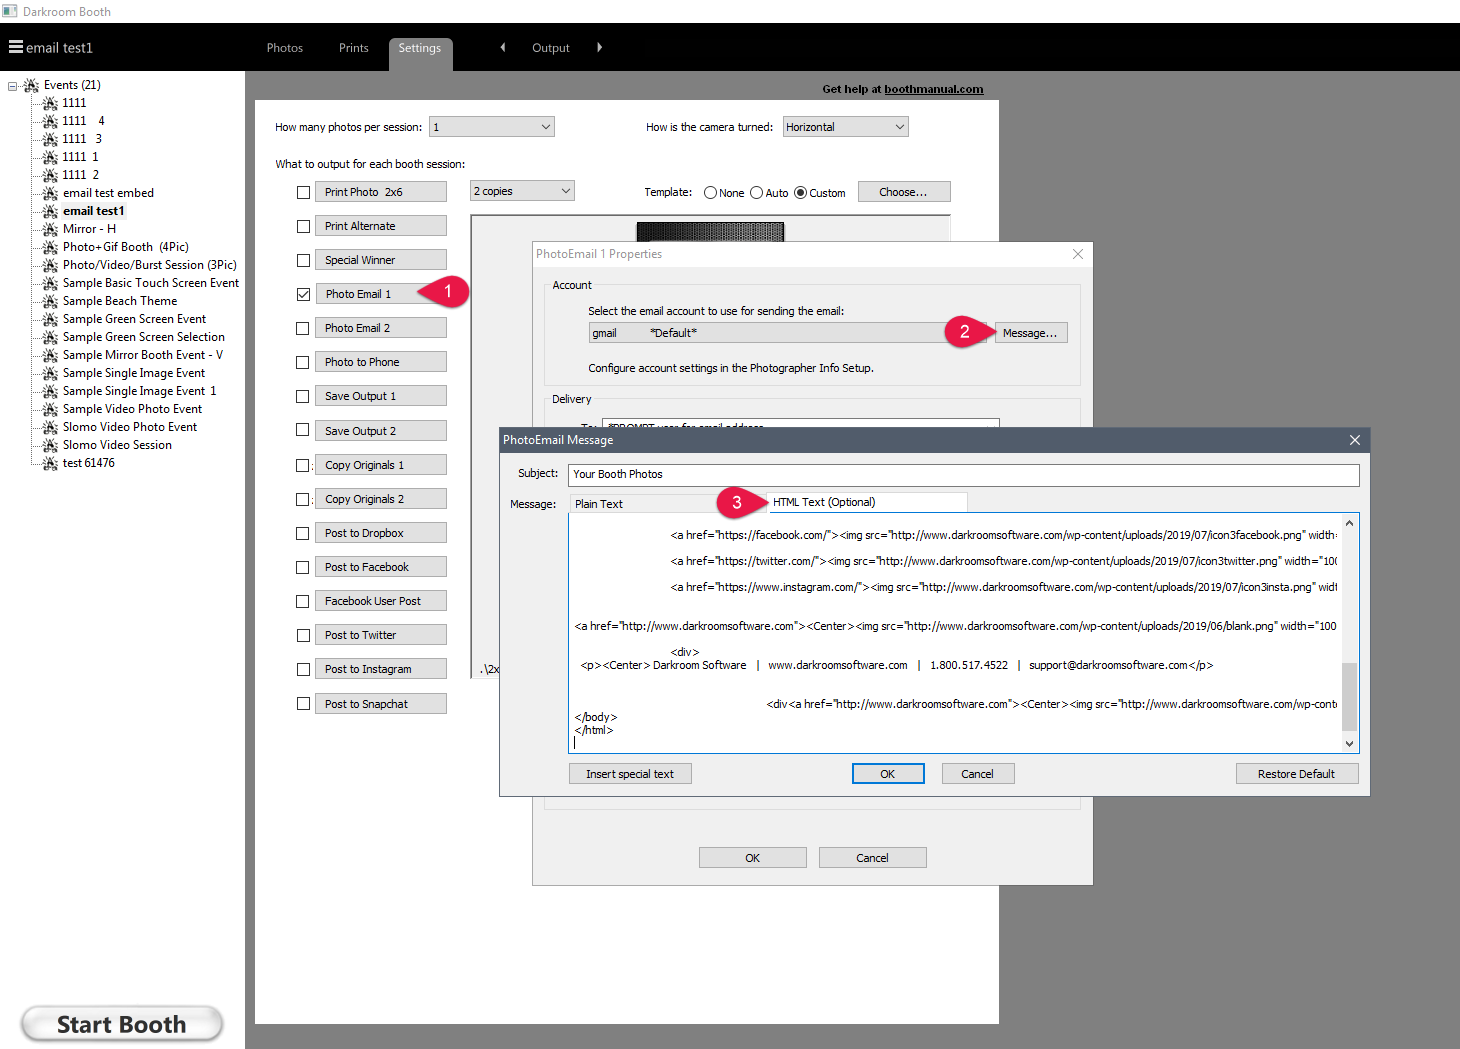Select 'Sample Green Screen Event' in tree

coord(134,319)
